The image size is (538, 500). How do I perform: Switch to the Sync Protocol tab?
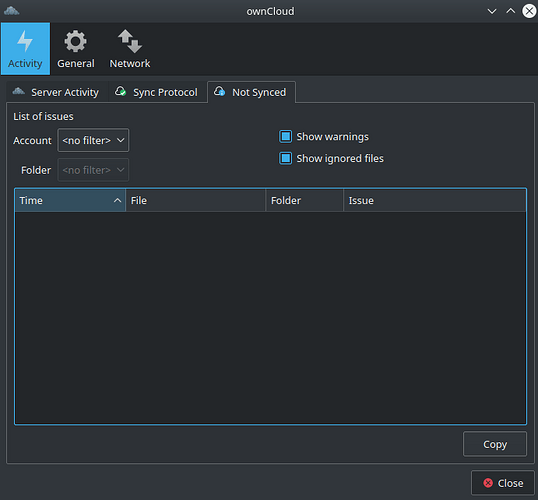click(x=158, y=92)
